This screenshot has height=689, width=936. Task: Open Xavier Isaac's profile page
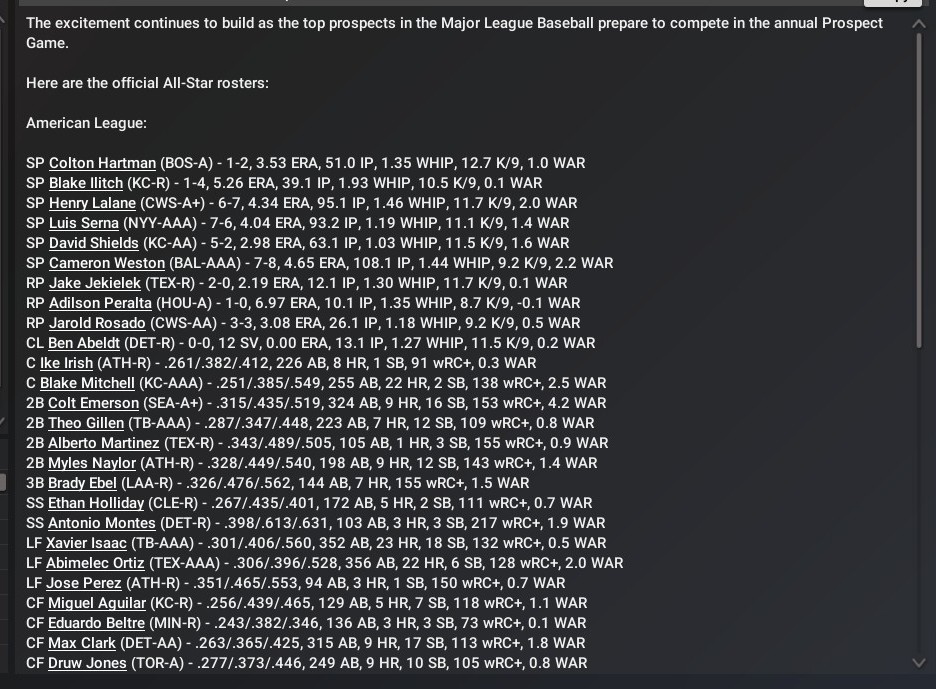87,543
